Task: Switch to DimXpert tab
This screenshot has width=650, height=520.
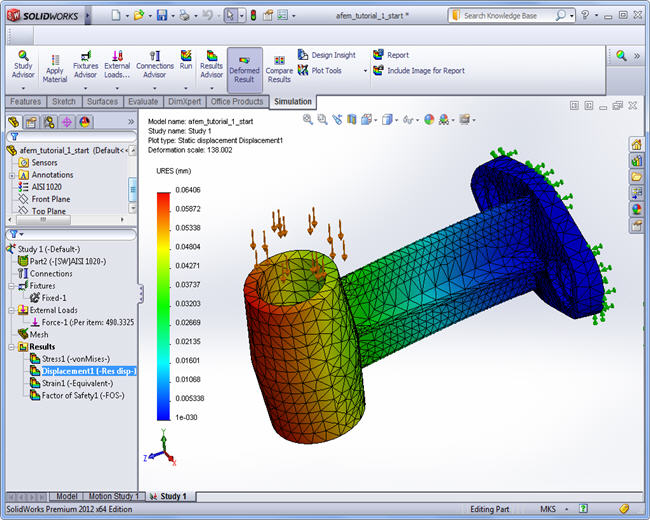Action: [184, 102]
